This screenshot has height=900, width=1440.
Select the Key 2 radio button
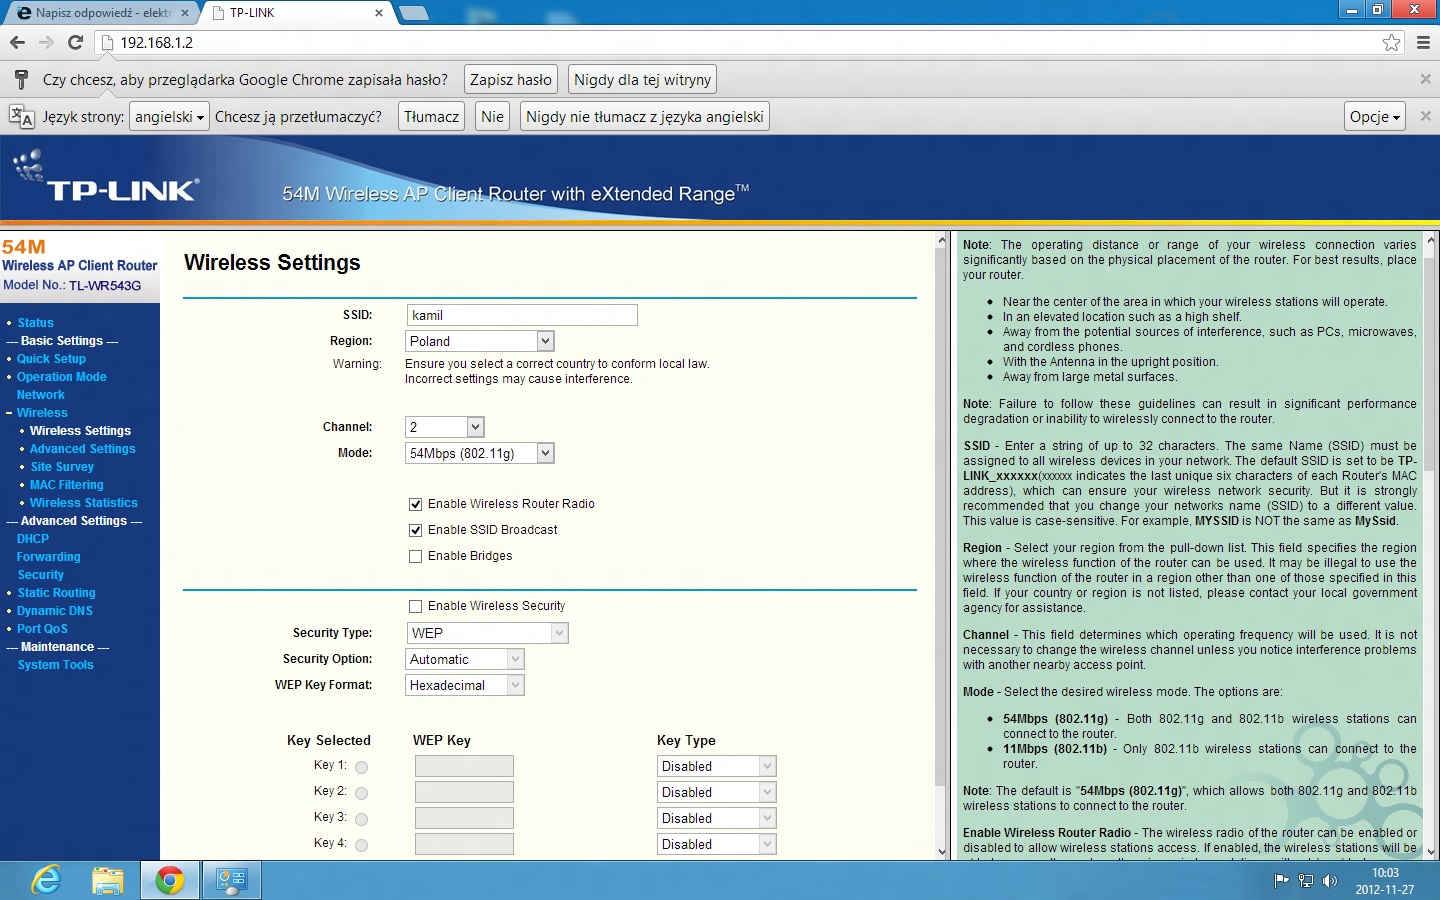coord(362,793)
